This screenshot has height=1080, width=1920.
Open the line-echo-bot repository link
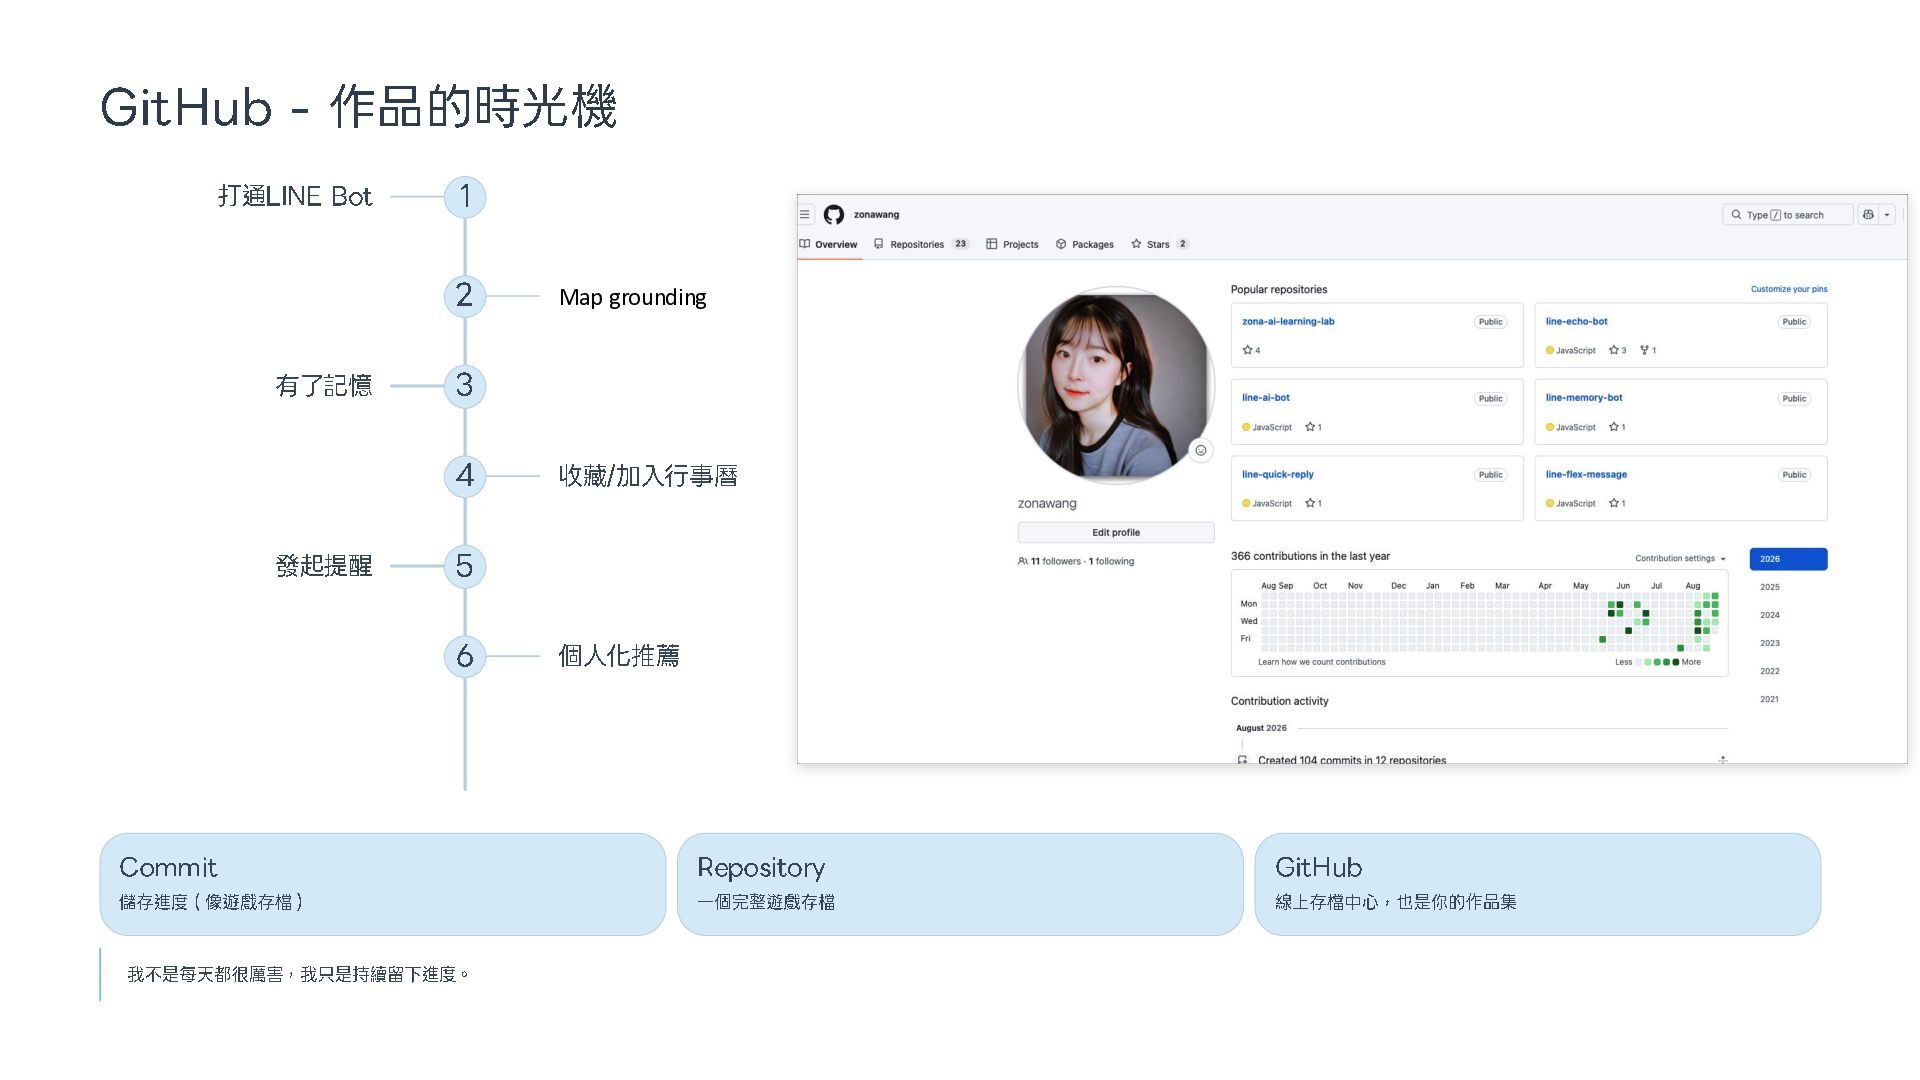coord(1576,321)
